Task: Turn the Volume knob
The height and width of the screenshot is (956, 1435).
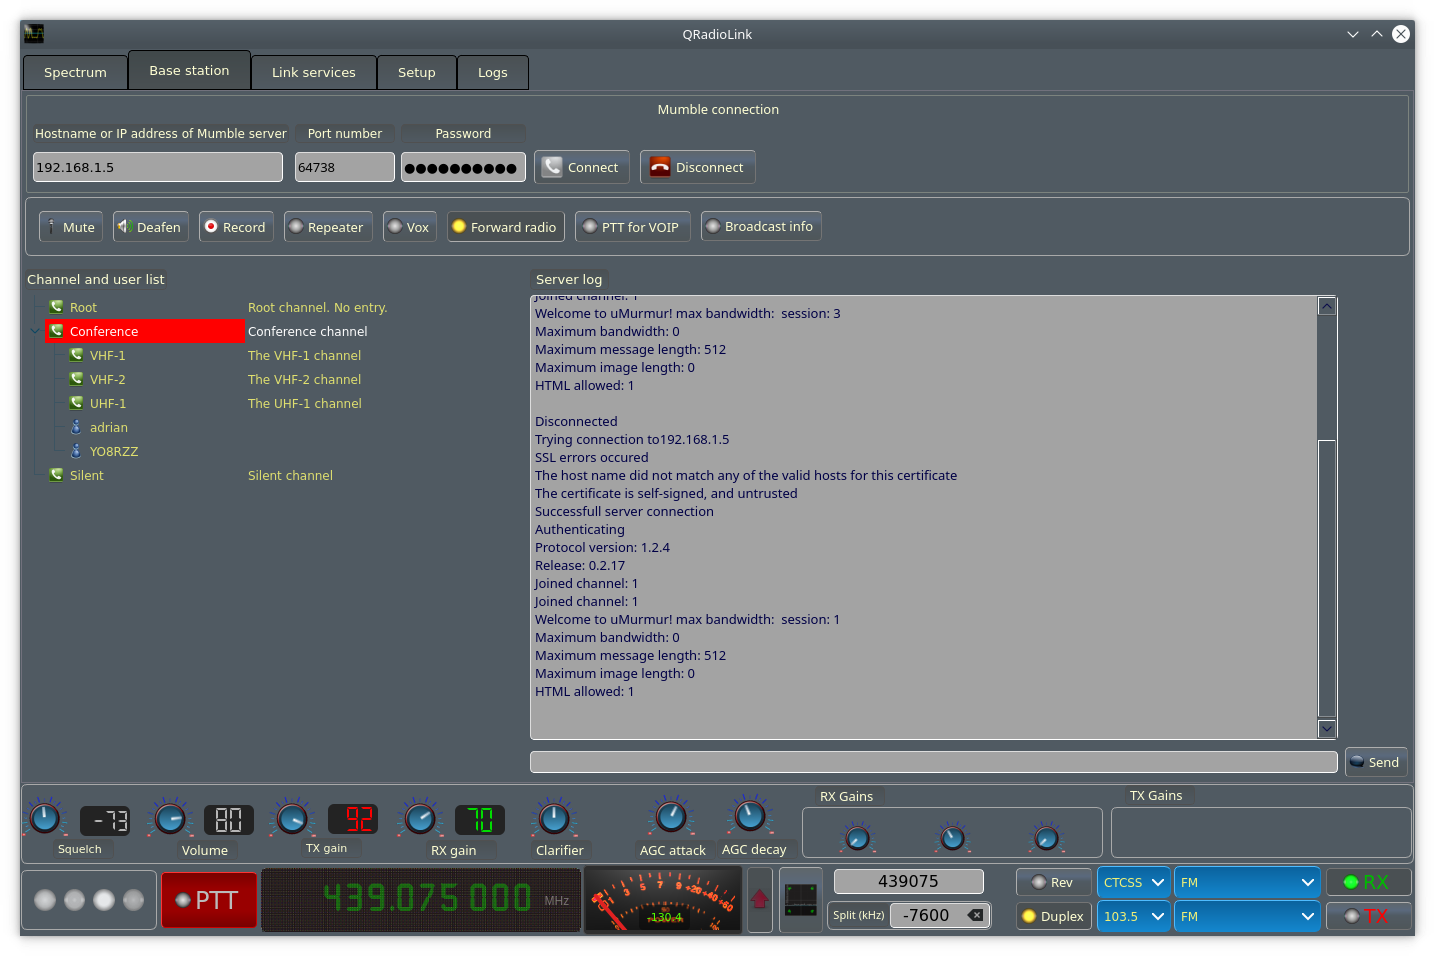Action: tap(169, 818)
